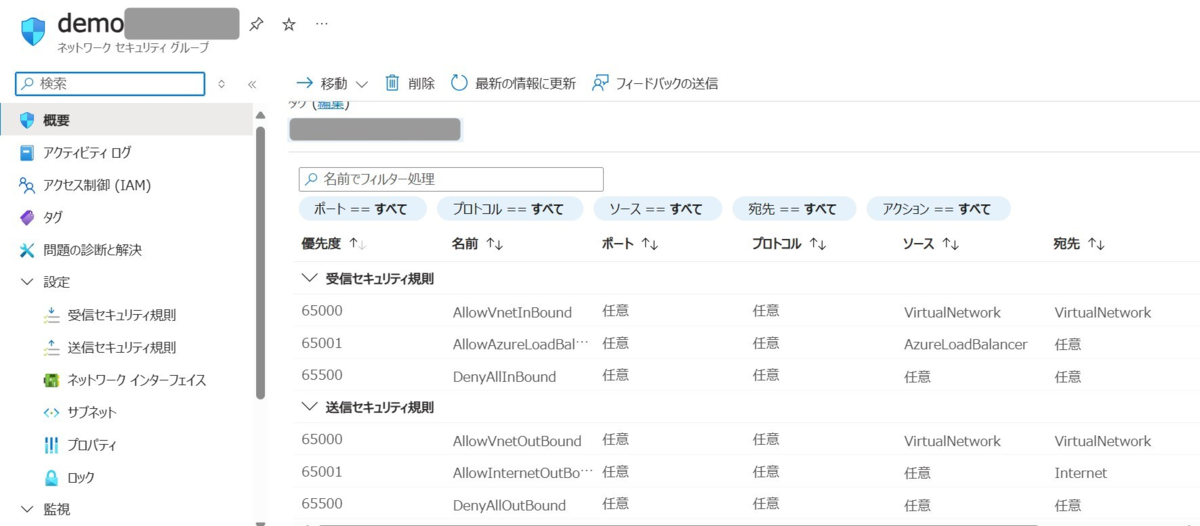Open the 宛先 == すべて filter
Screen dimensions: 1200x526
coord(793,209)
